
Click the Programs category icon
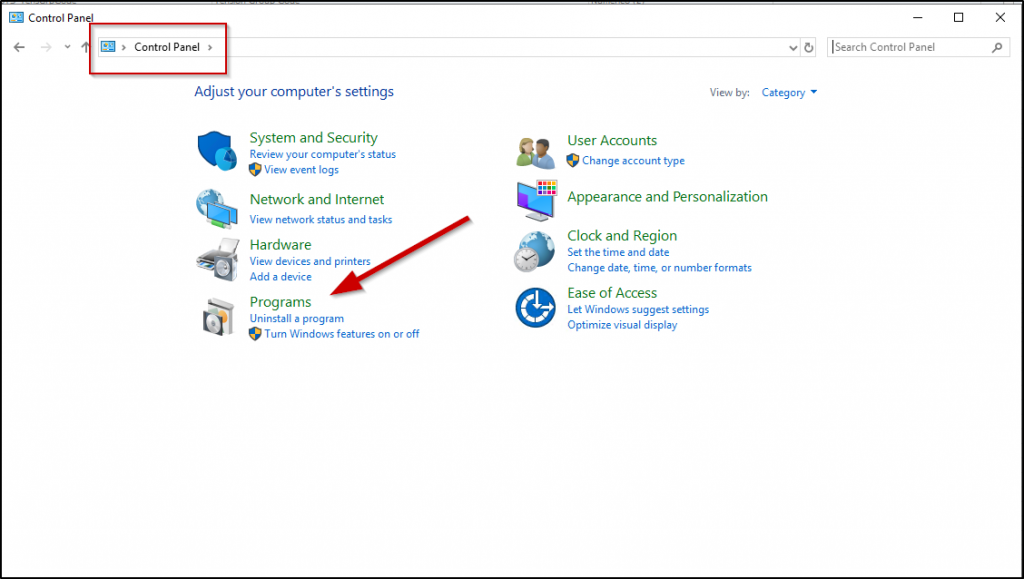point(217,316)
